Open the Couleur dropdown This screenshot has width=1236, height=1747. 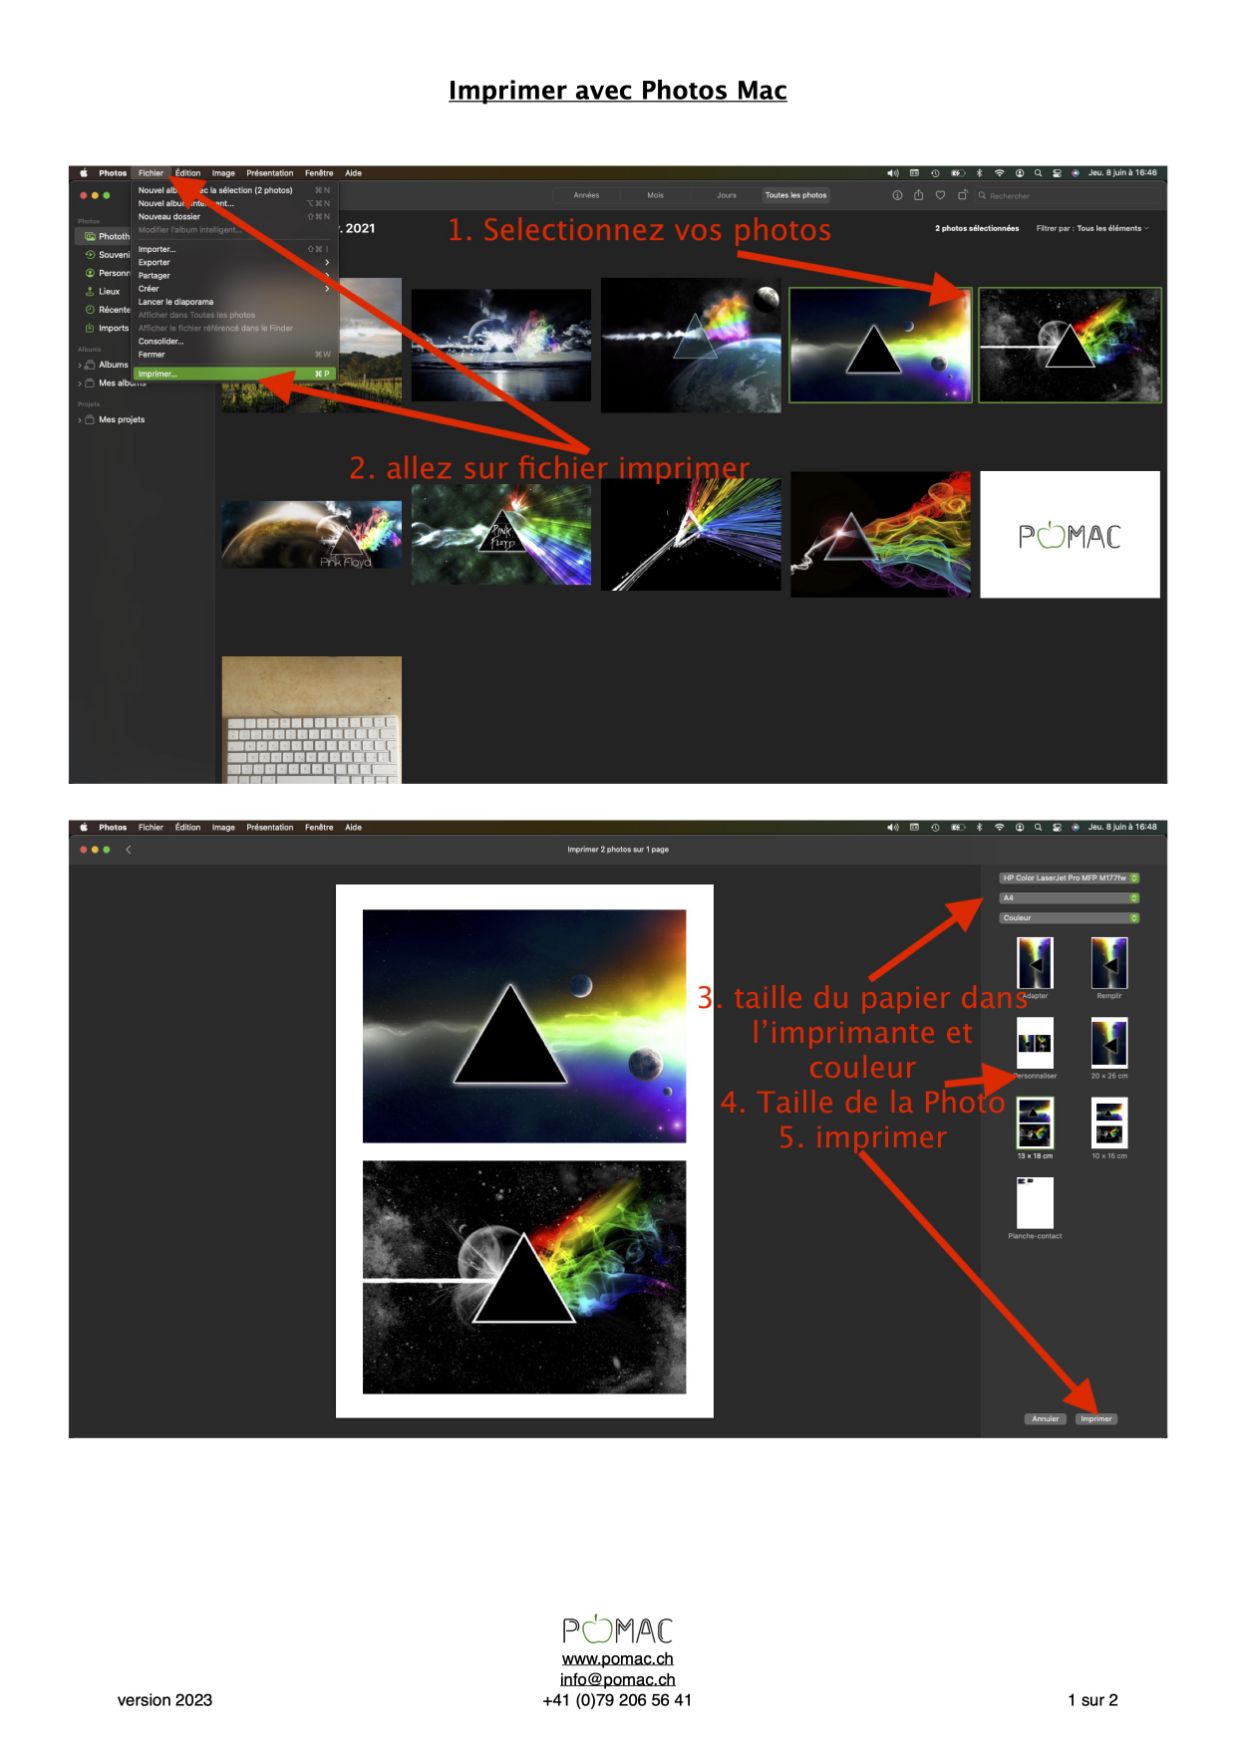pos(1068,918)
